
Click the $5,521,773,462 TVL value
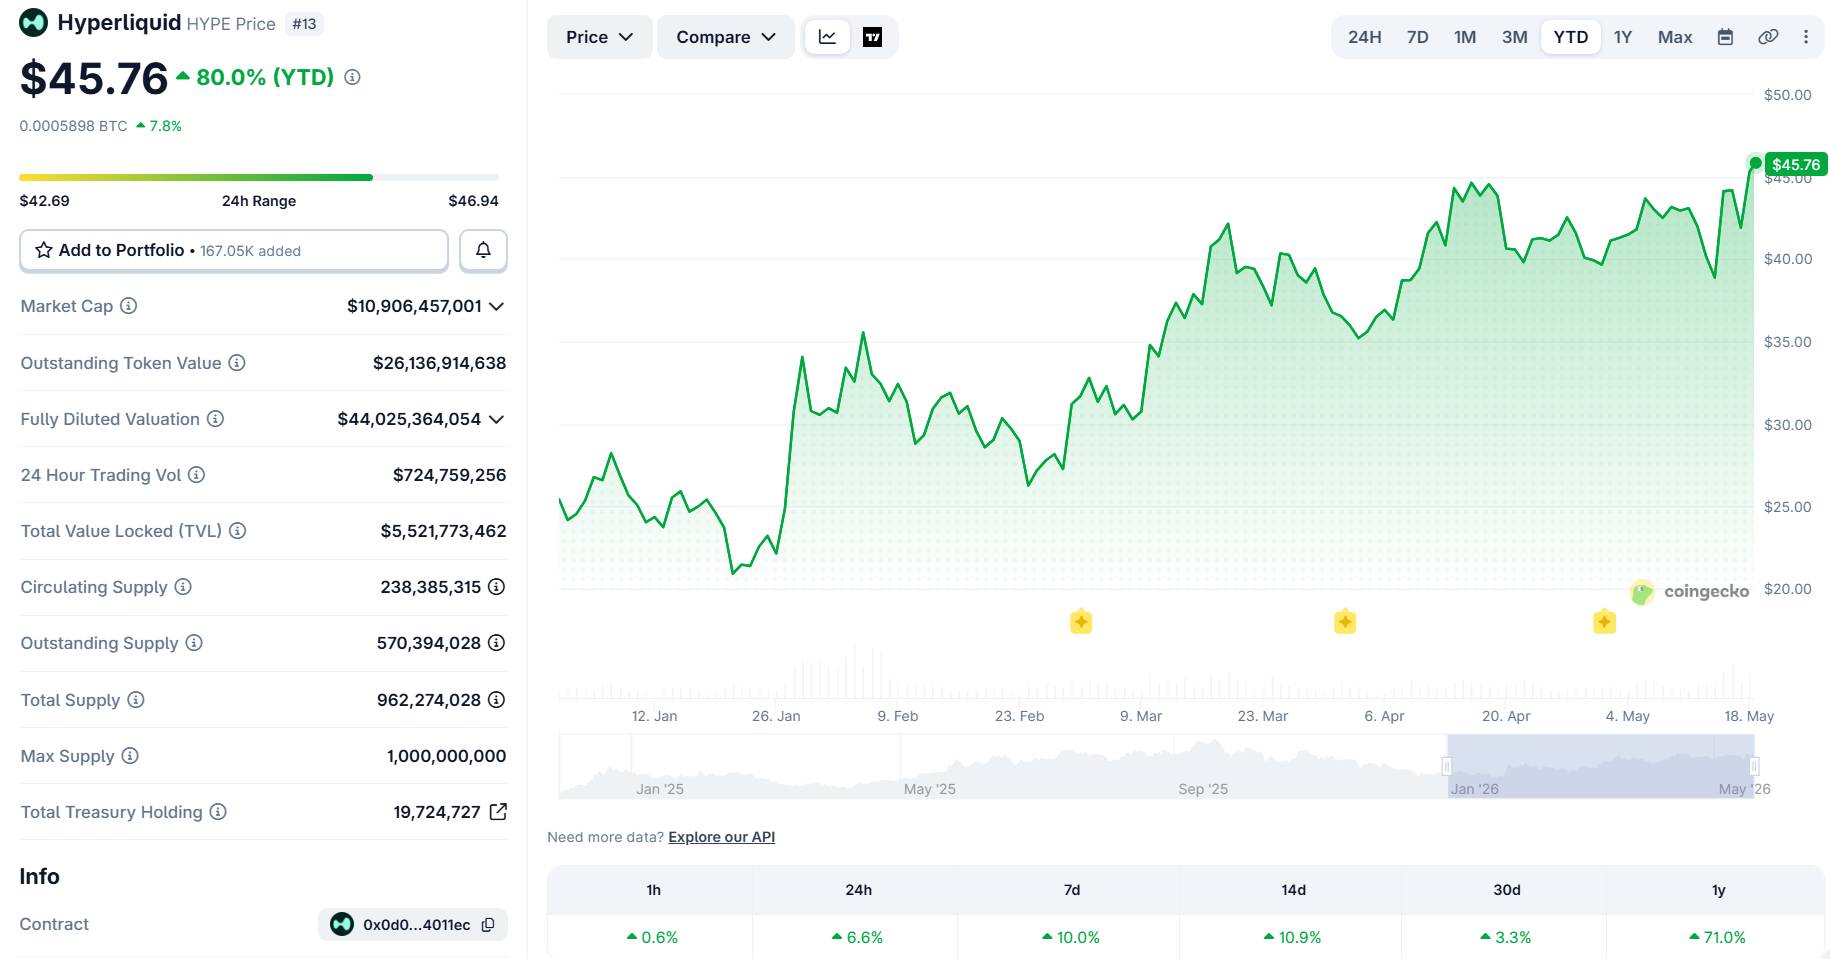click(443, 531)
